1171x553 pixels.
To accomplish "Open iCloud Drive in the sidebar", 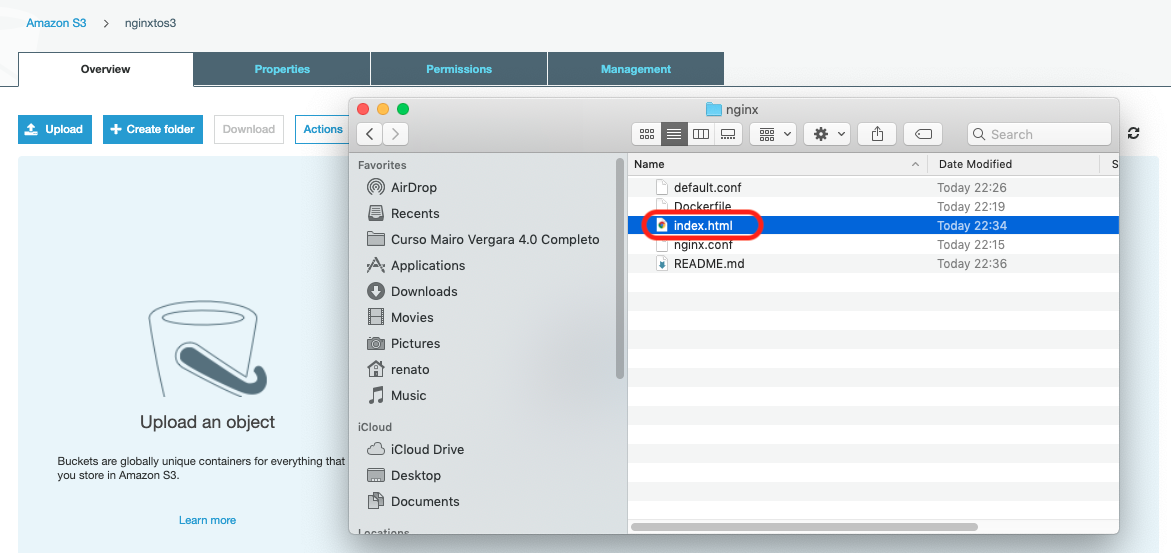I will click(415, 449).
